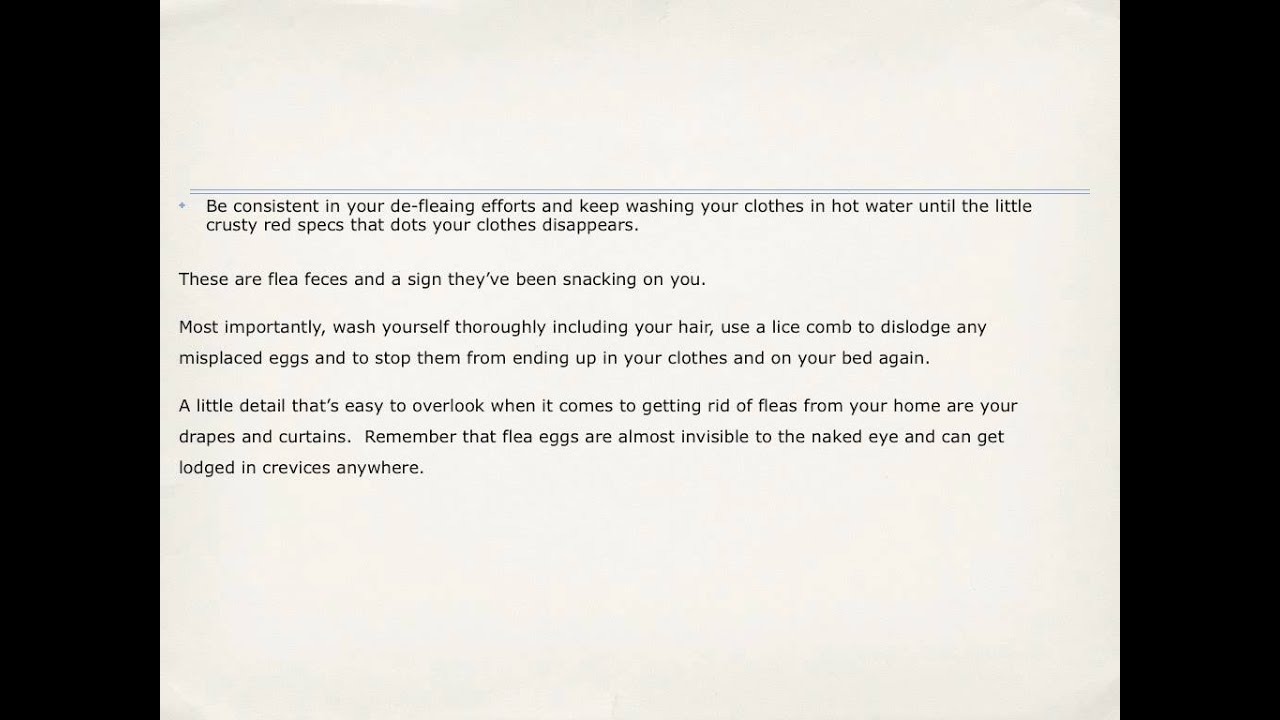Click the sentence "These are flea feces"
Screen dimensions: 1280x720
pyautogui.click(x=264, y=279)
